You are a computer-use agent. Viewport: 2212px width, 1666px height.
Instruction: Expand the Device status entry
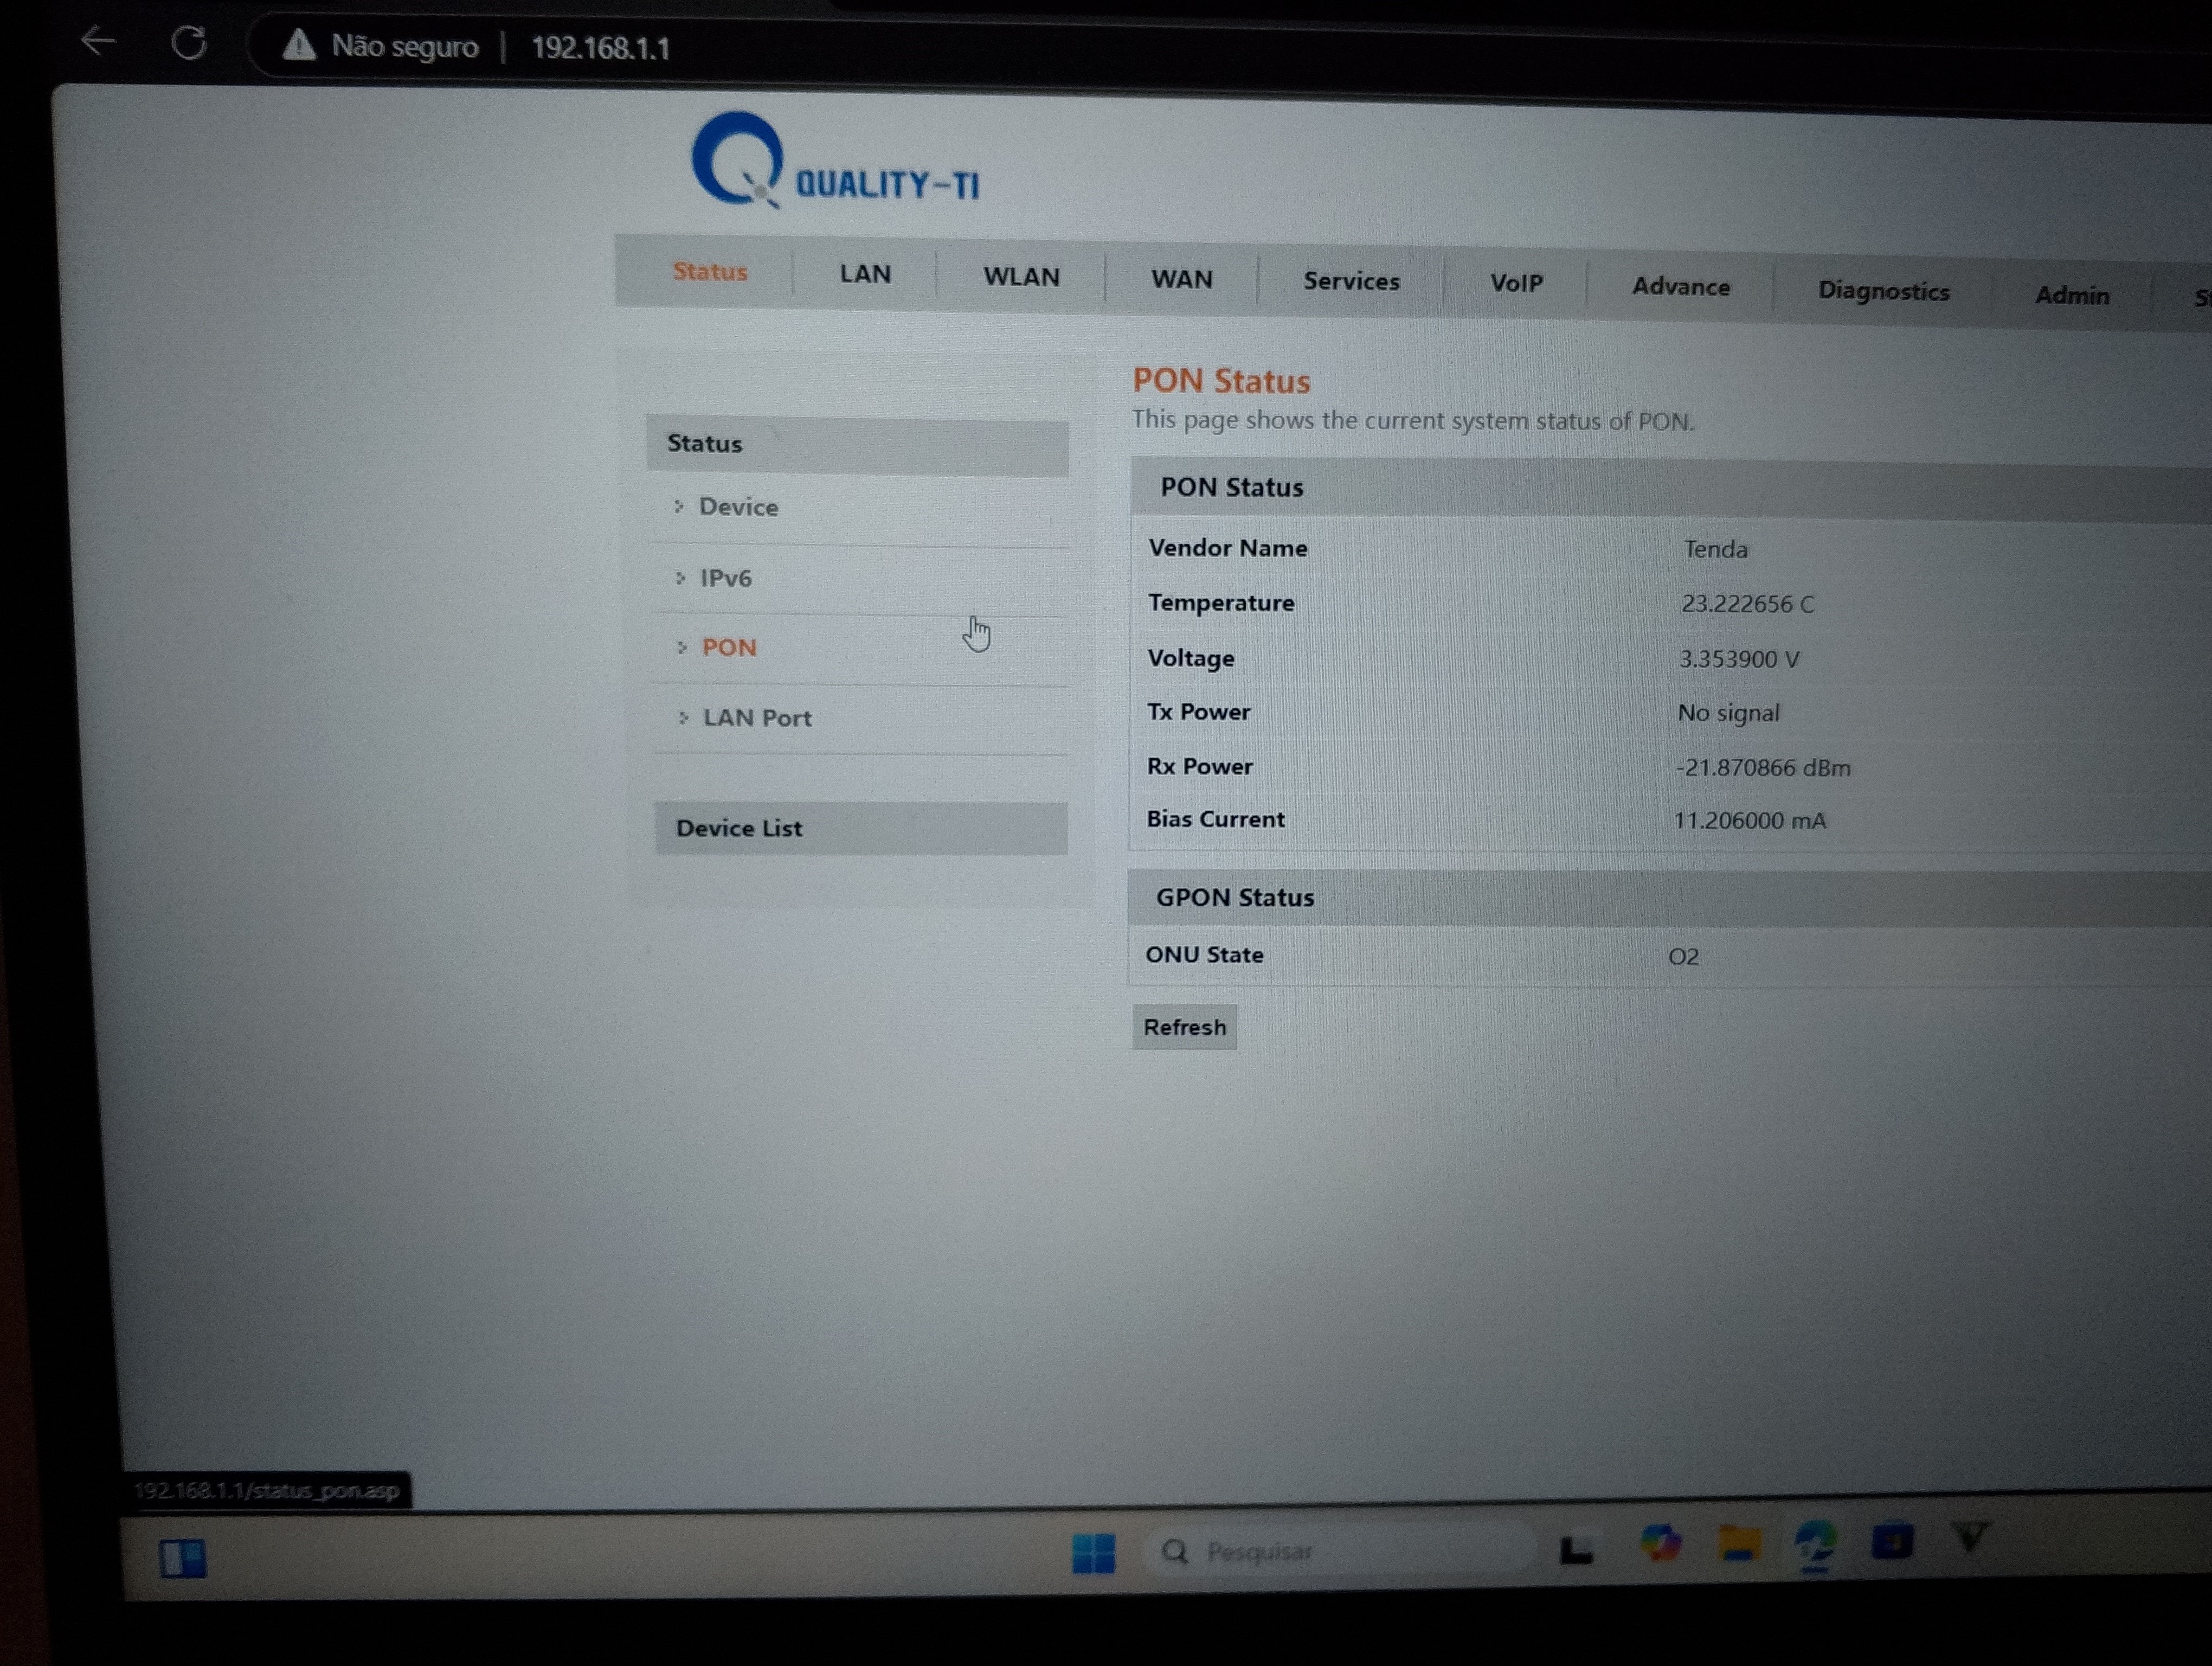pyautogui.click(x=738, y=507)
